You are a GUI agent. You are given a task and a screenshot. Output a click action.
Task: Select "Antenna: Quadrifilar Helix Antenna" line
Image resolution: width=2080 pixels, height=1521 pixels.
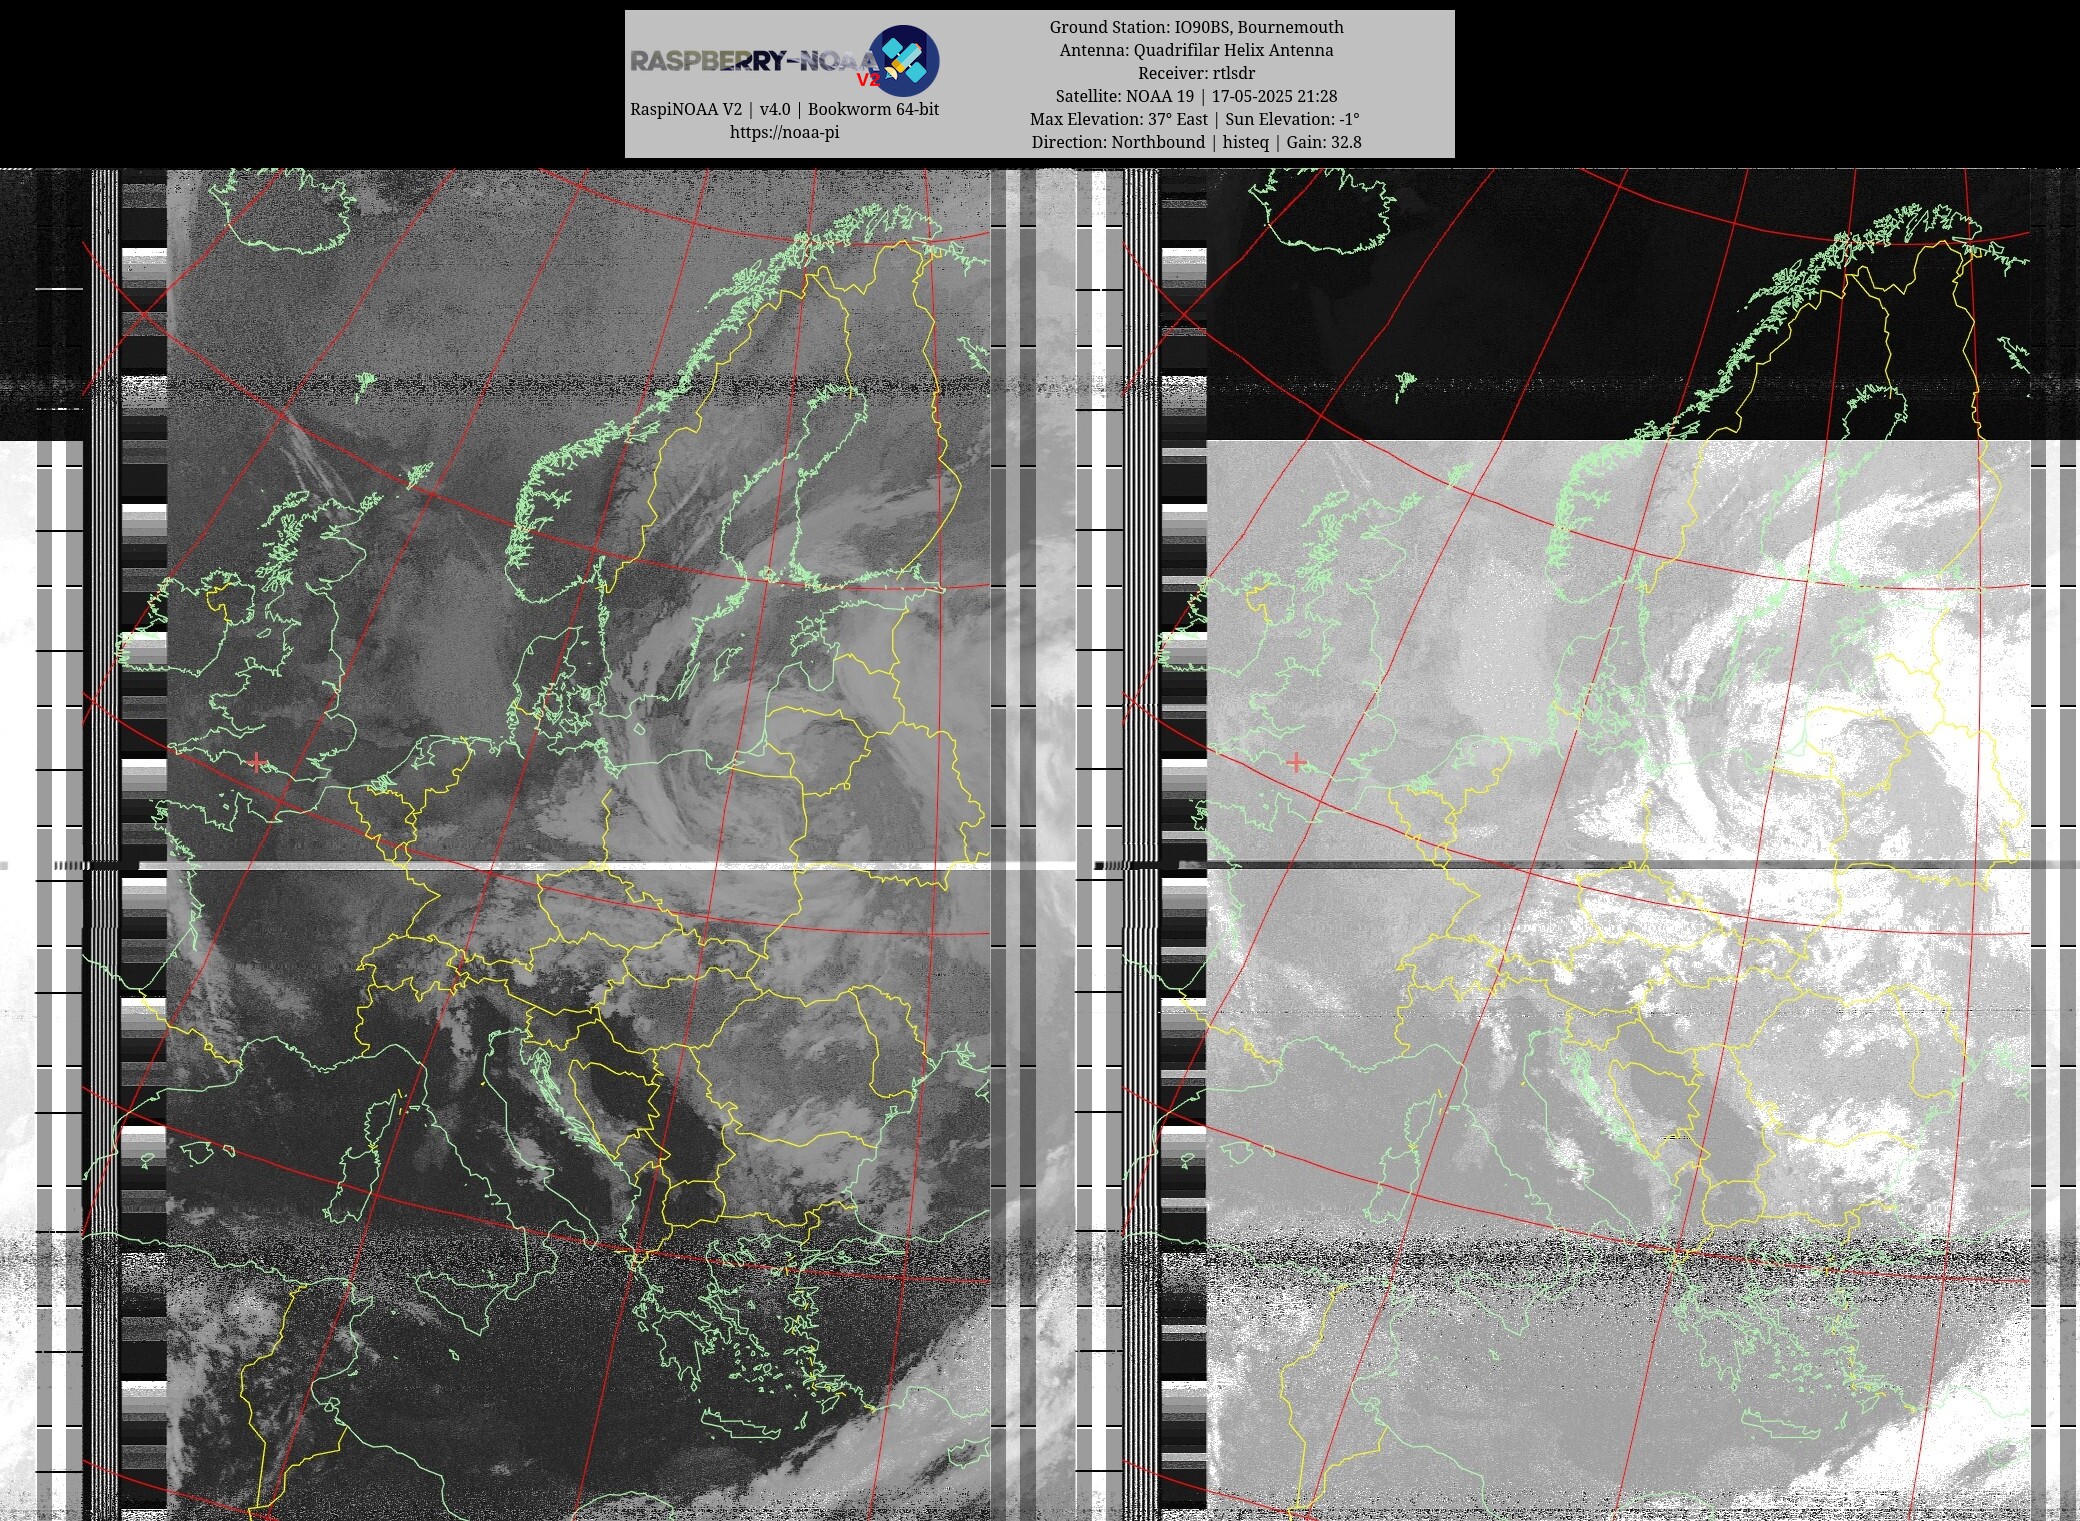point(1196,50)
